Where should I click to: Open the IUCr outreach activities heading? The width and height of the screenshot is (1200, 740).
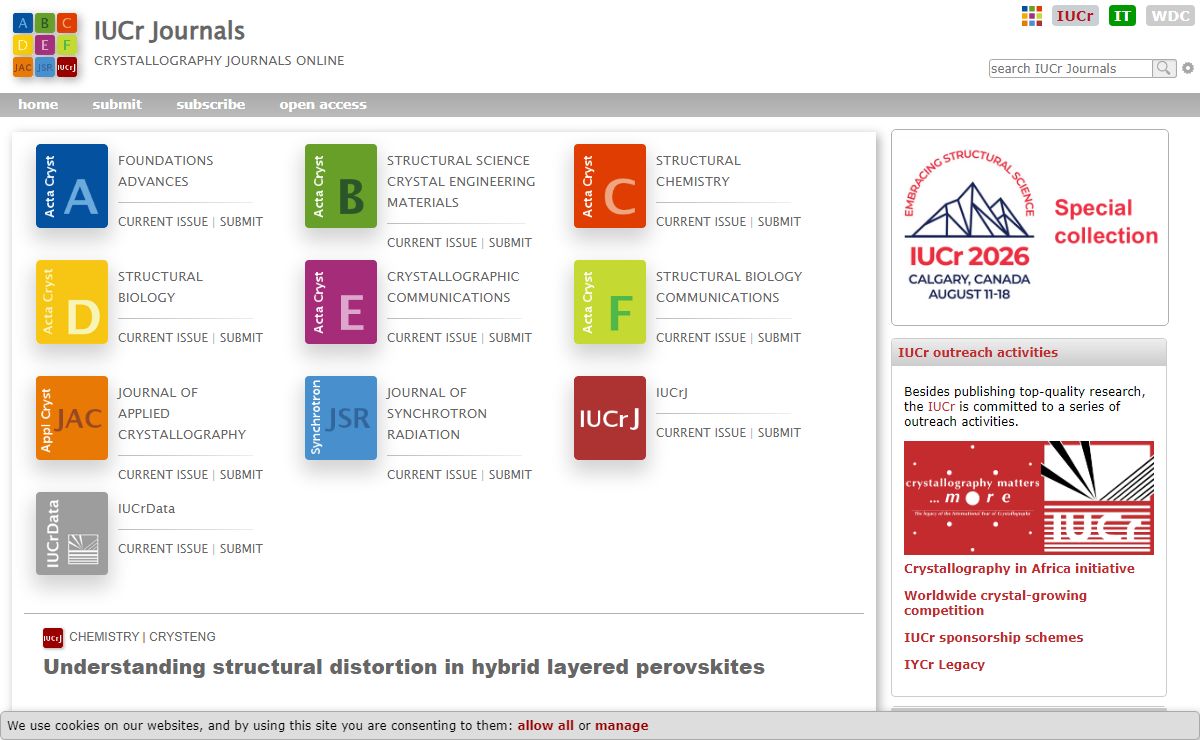978,352
